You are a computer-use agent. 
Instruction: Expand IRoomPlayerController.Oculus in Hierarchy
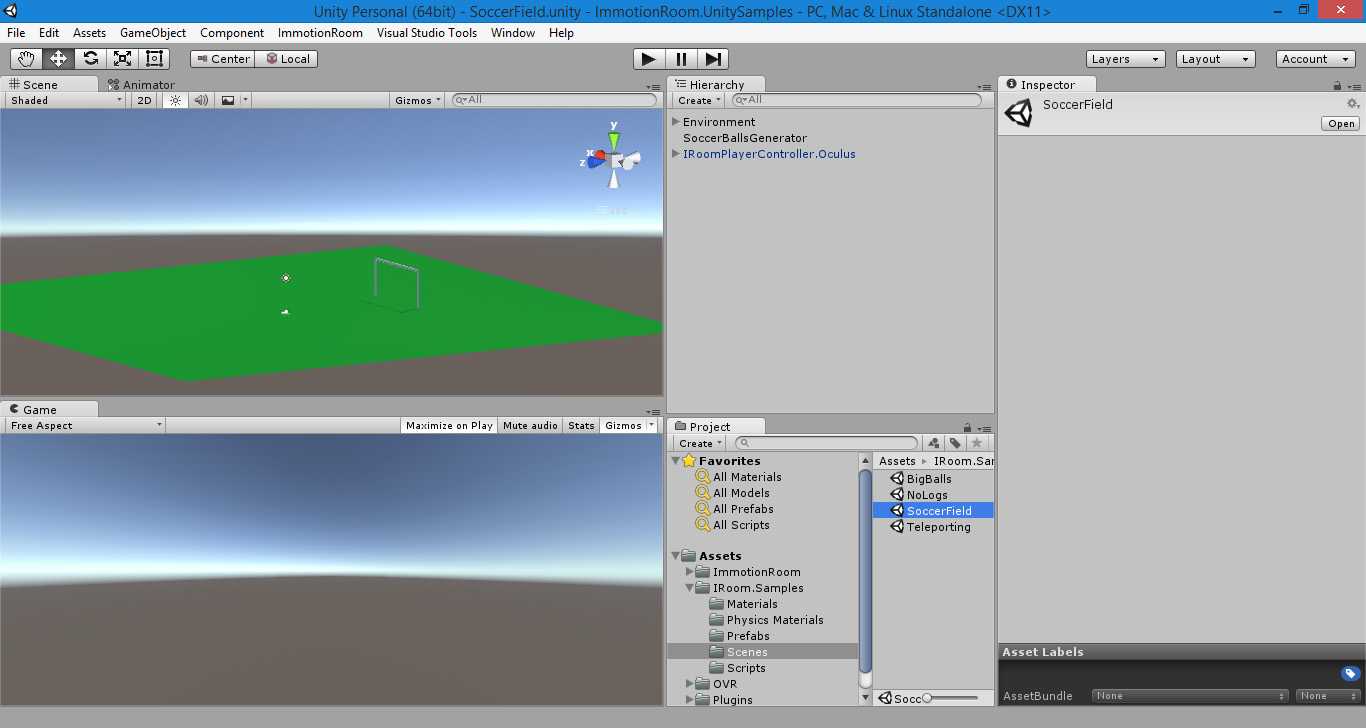click(676, 154)
